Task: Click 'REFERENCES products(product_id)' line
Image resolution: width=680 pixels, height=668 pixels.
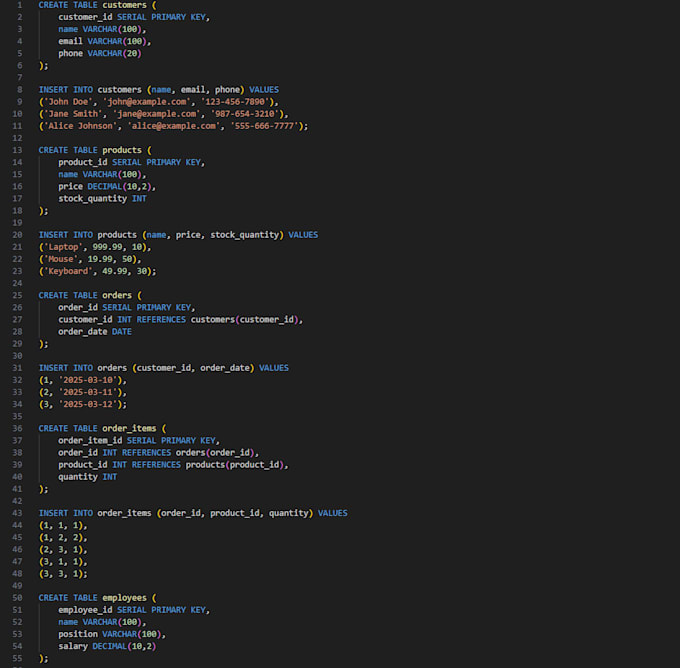Action: tap(173, 465)
